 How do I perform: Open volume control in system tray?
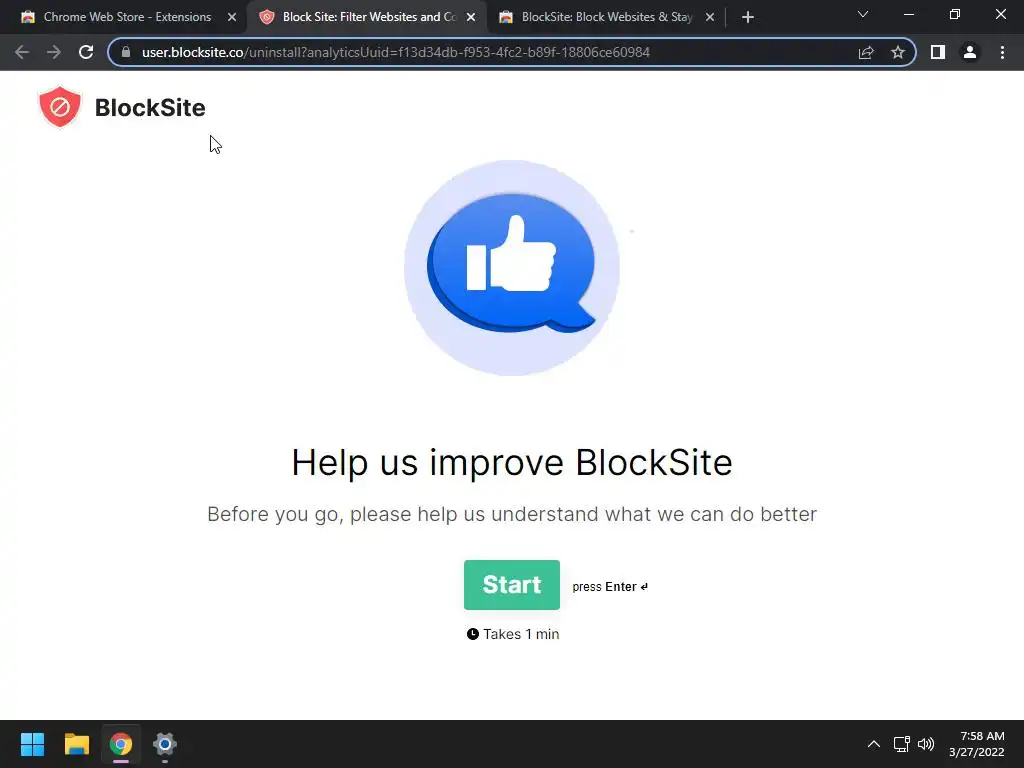click(x=926, y=744)
